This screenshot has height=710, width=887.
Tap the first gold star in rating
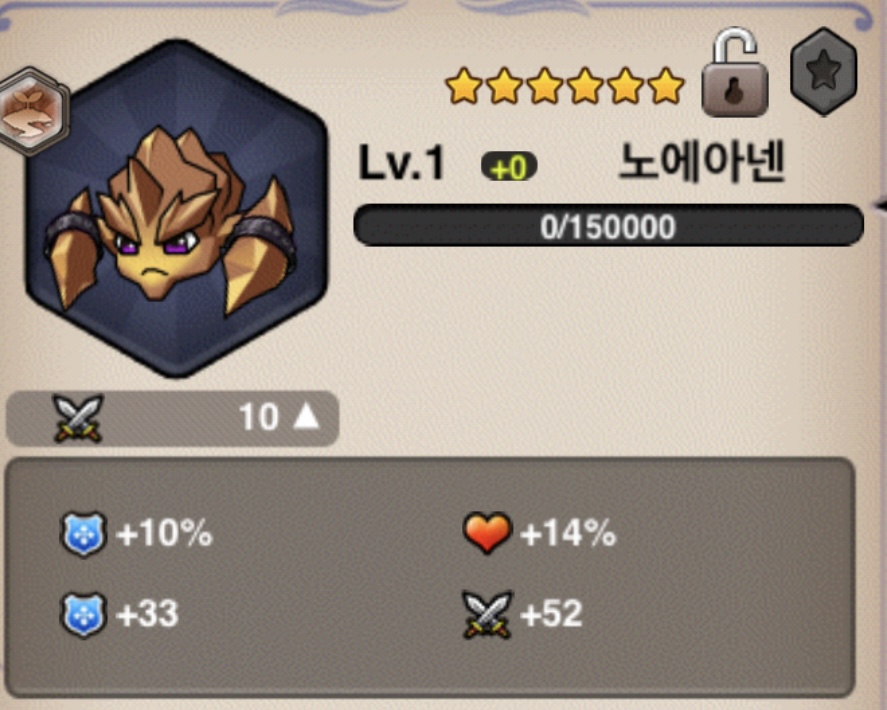[464, 86]
